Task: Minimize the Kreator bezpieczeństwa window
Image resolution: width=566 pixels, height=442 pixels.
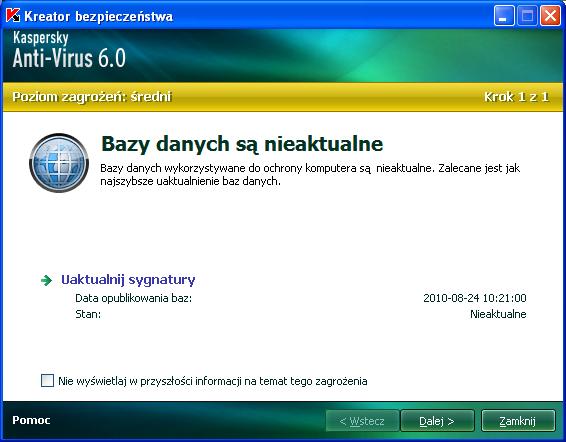Action: [504, 16]
